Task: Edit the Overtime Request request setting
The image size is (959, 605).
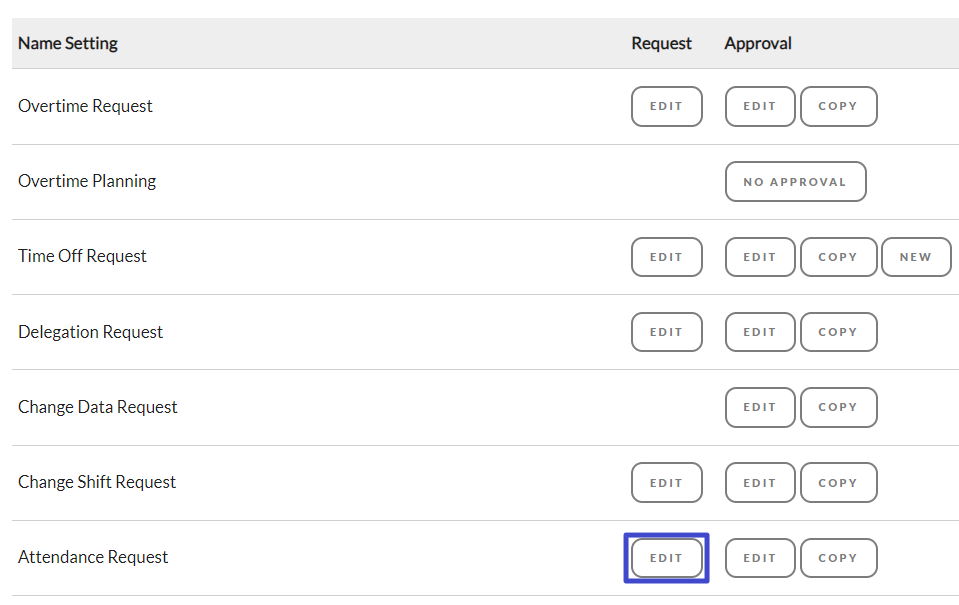Action: [x=667, y=106]
